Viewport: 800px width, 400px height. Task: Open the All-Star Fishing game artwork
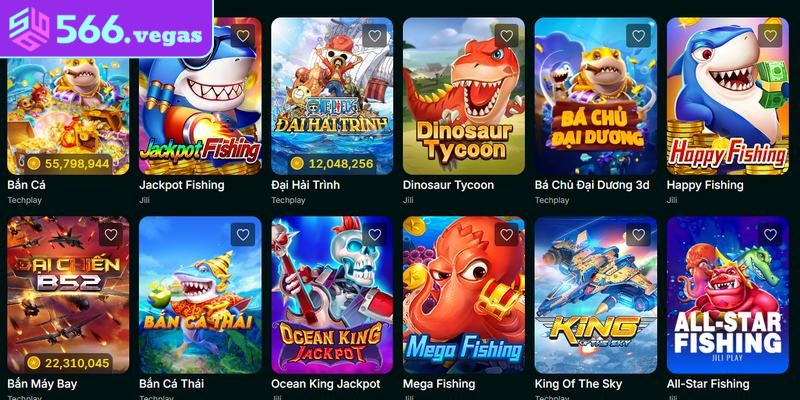728,295
